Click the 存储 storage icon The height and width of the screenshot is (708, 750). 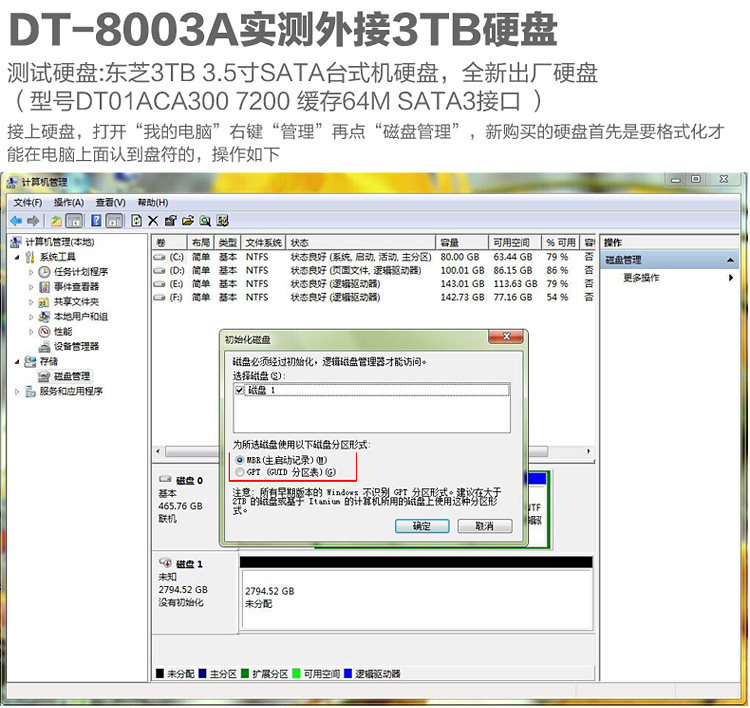pyautogui.click(x=30, y=361)
